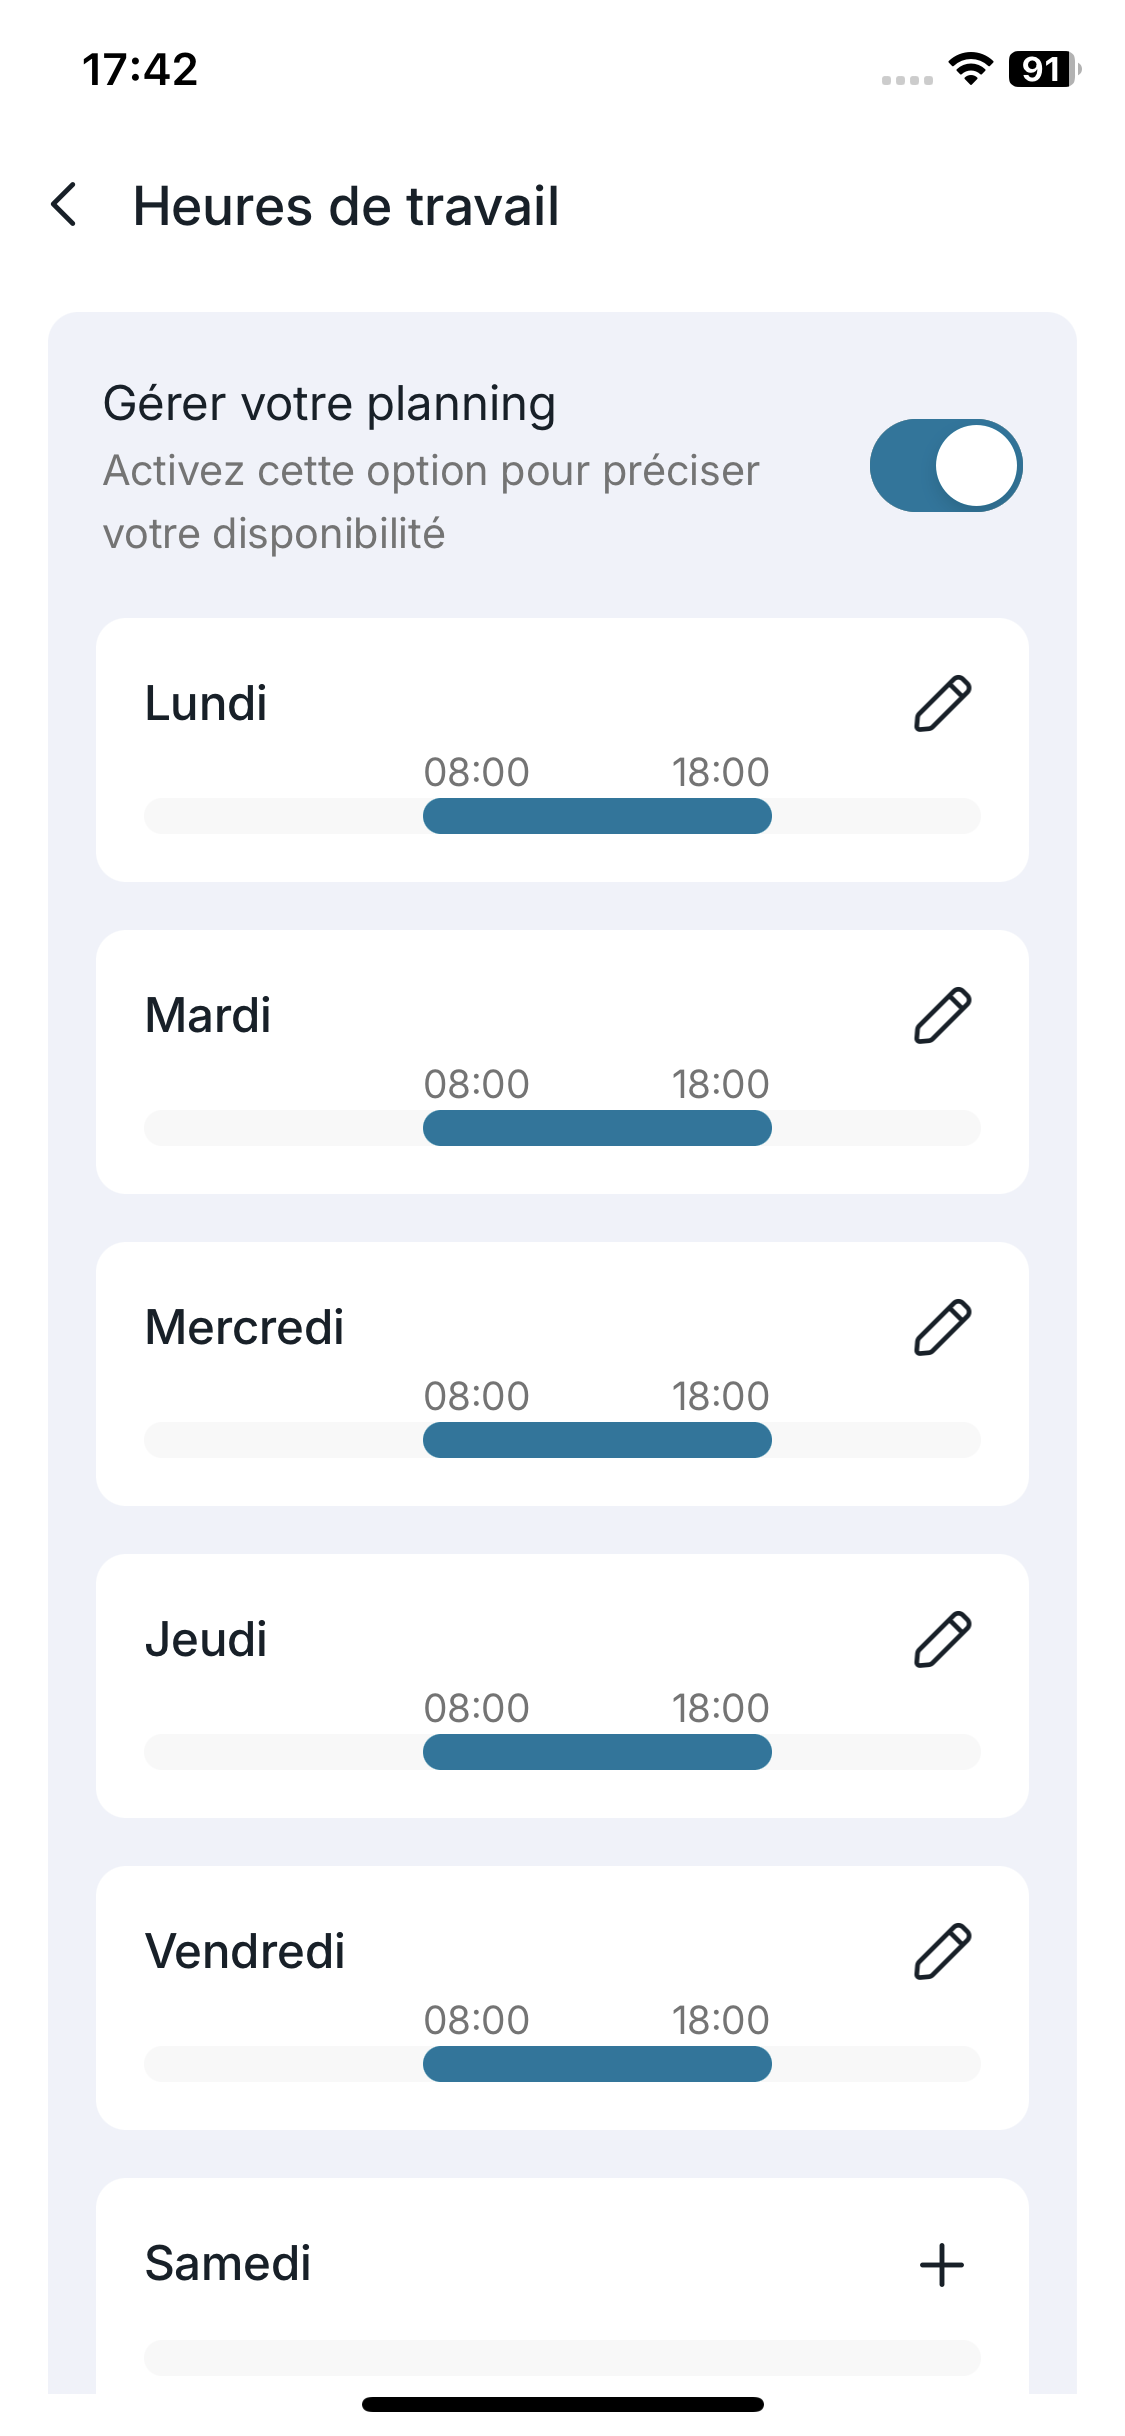The image size is (1125, 2436).
Task: Click the Lundi 08:00 start time label
Action: tap(476, 772)
